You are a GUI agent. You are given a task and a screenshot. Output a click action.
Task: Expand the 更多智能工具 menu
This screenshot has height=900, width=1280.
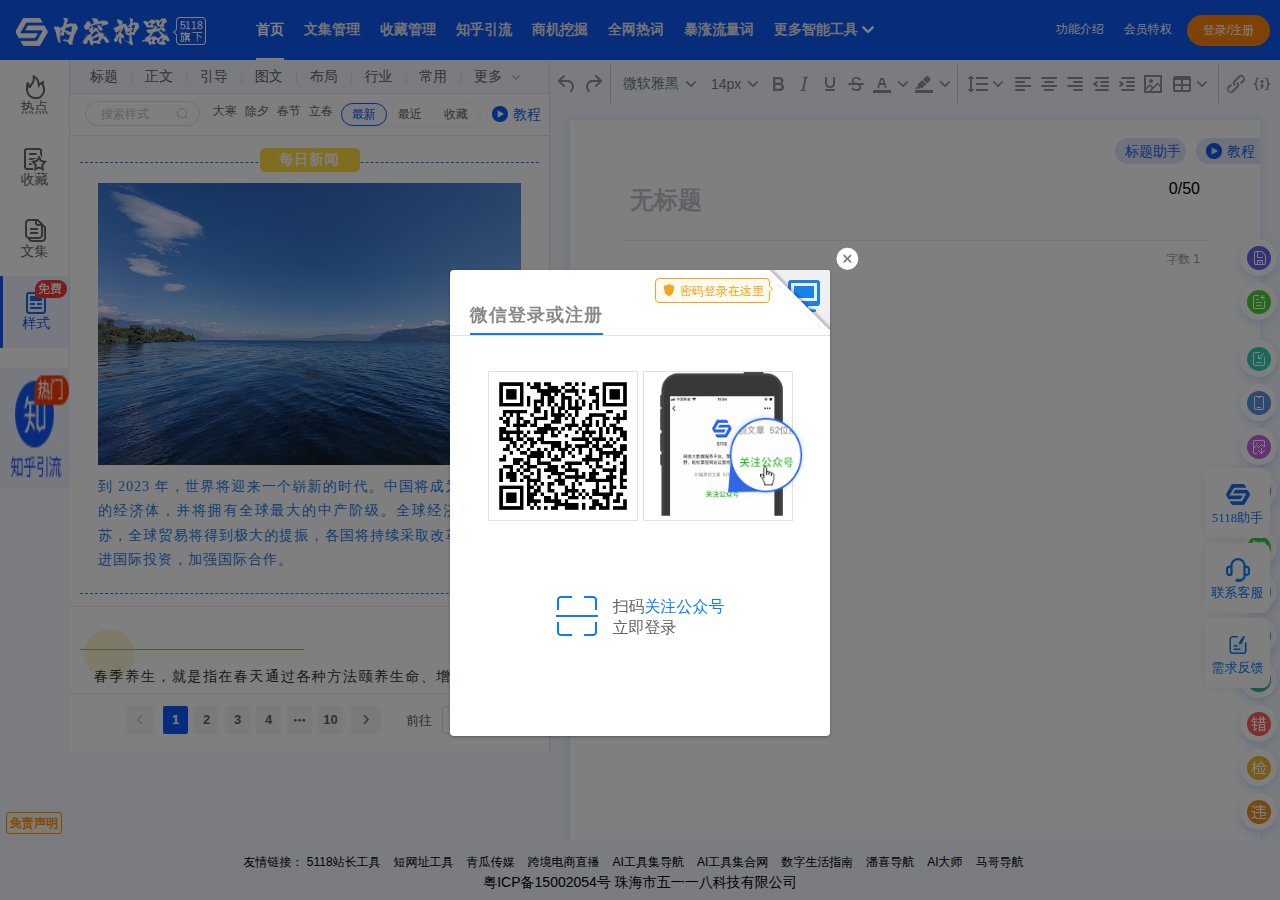click(x=824, y=30)
